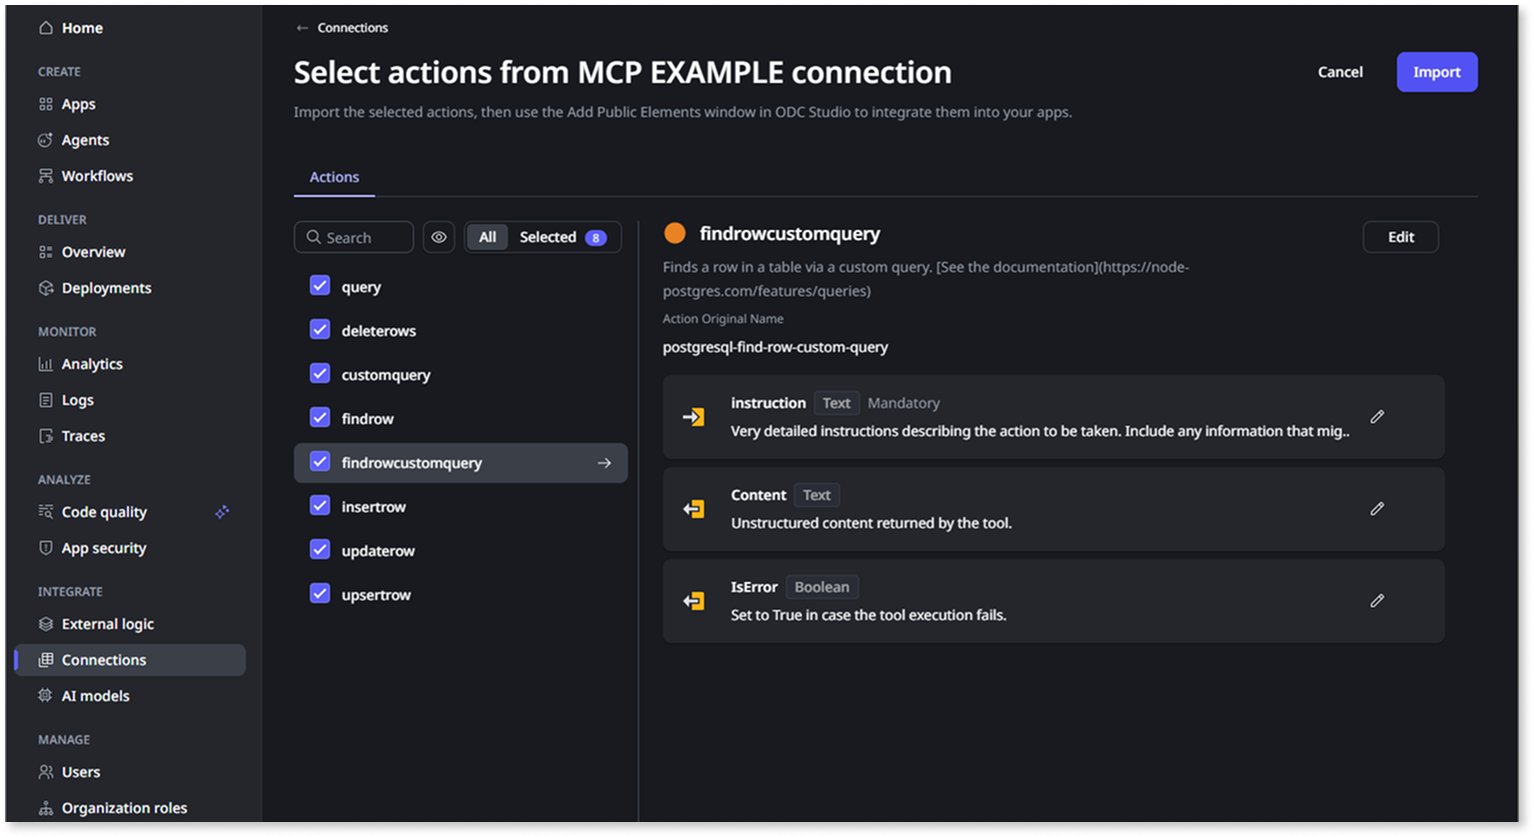The width and height of the screenshot is (1534, 837).
Task: Click the arrow on findrowcustomquery row
Action: [x=604, y=463]
